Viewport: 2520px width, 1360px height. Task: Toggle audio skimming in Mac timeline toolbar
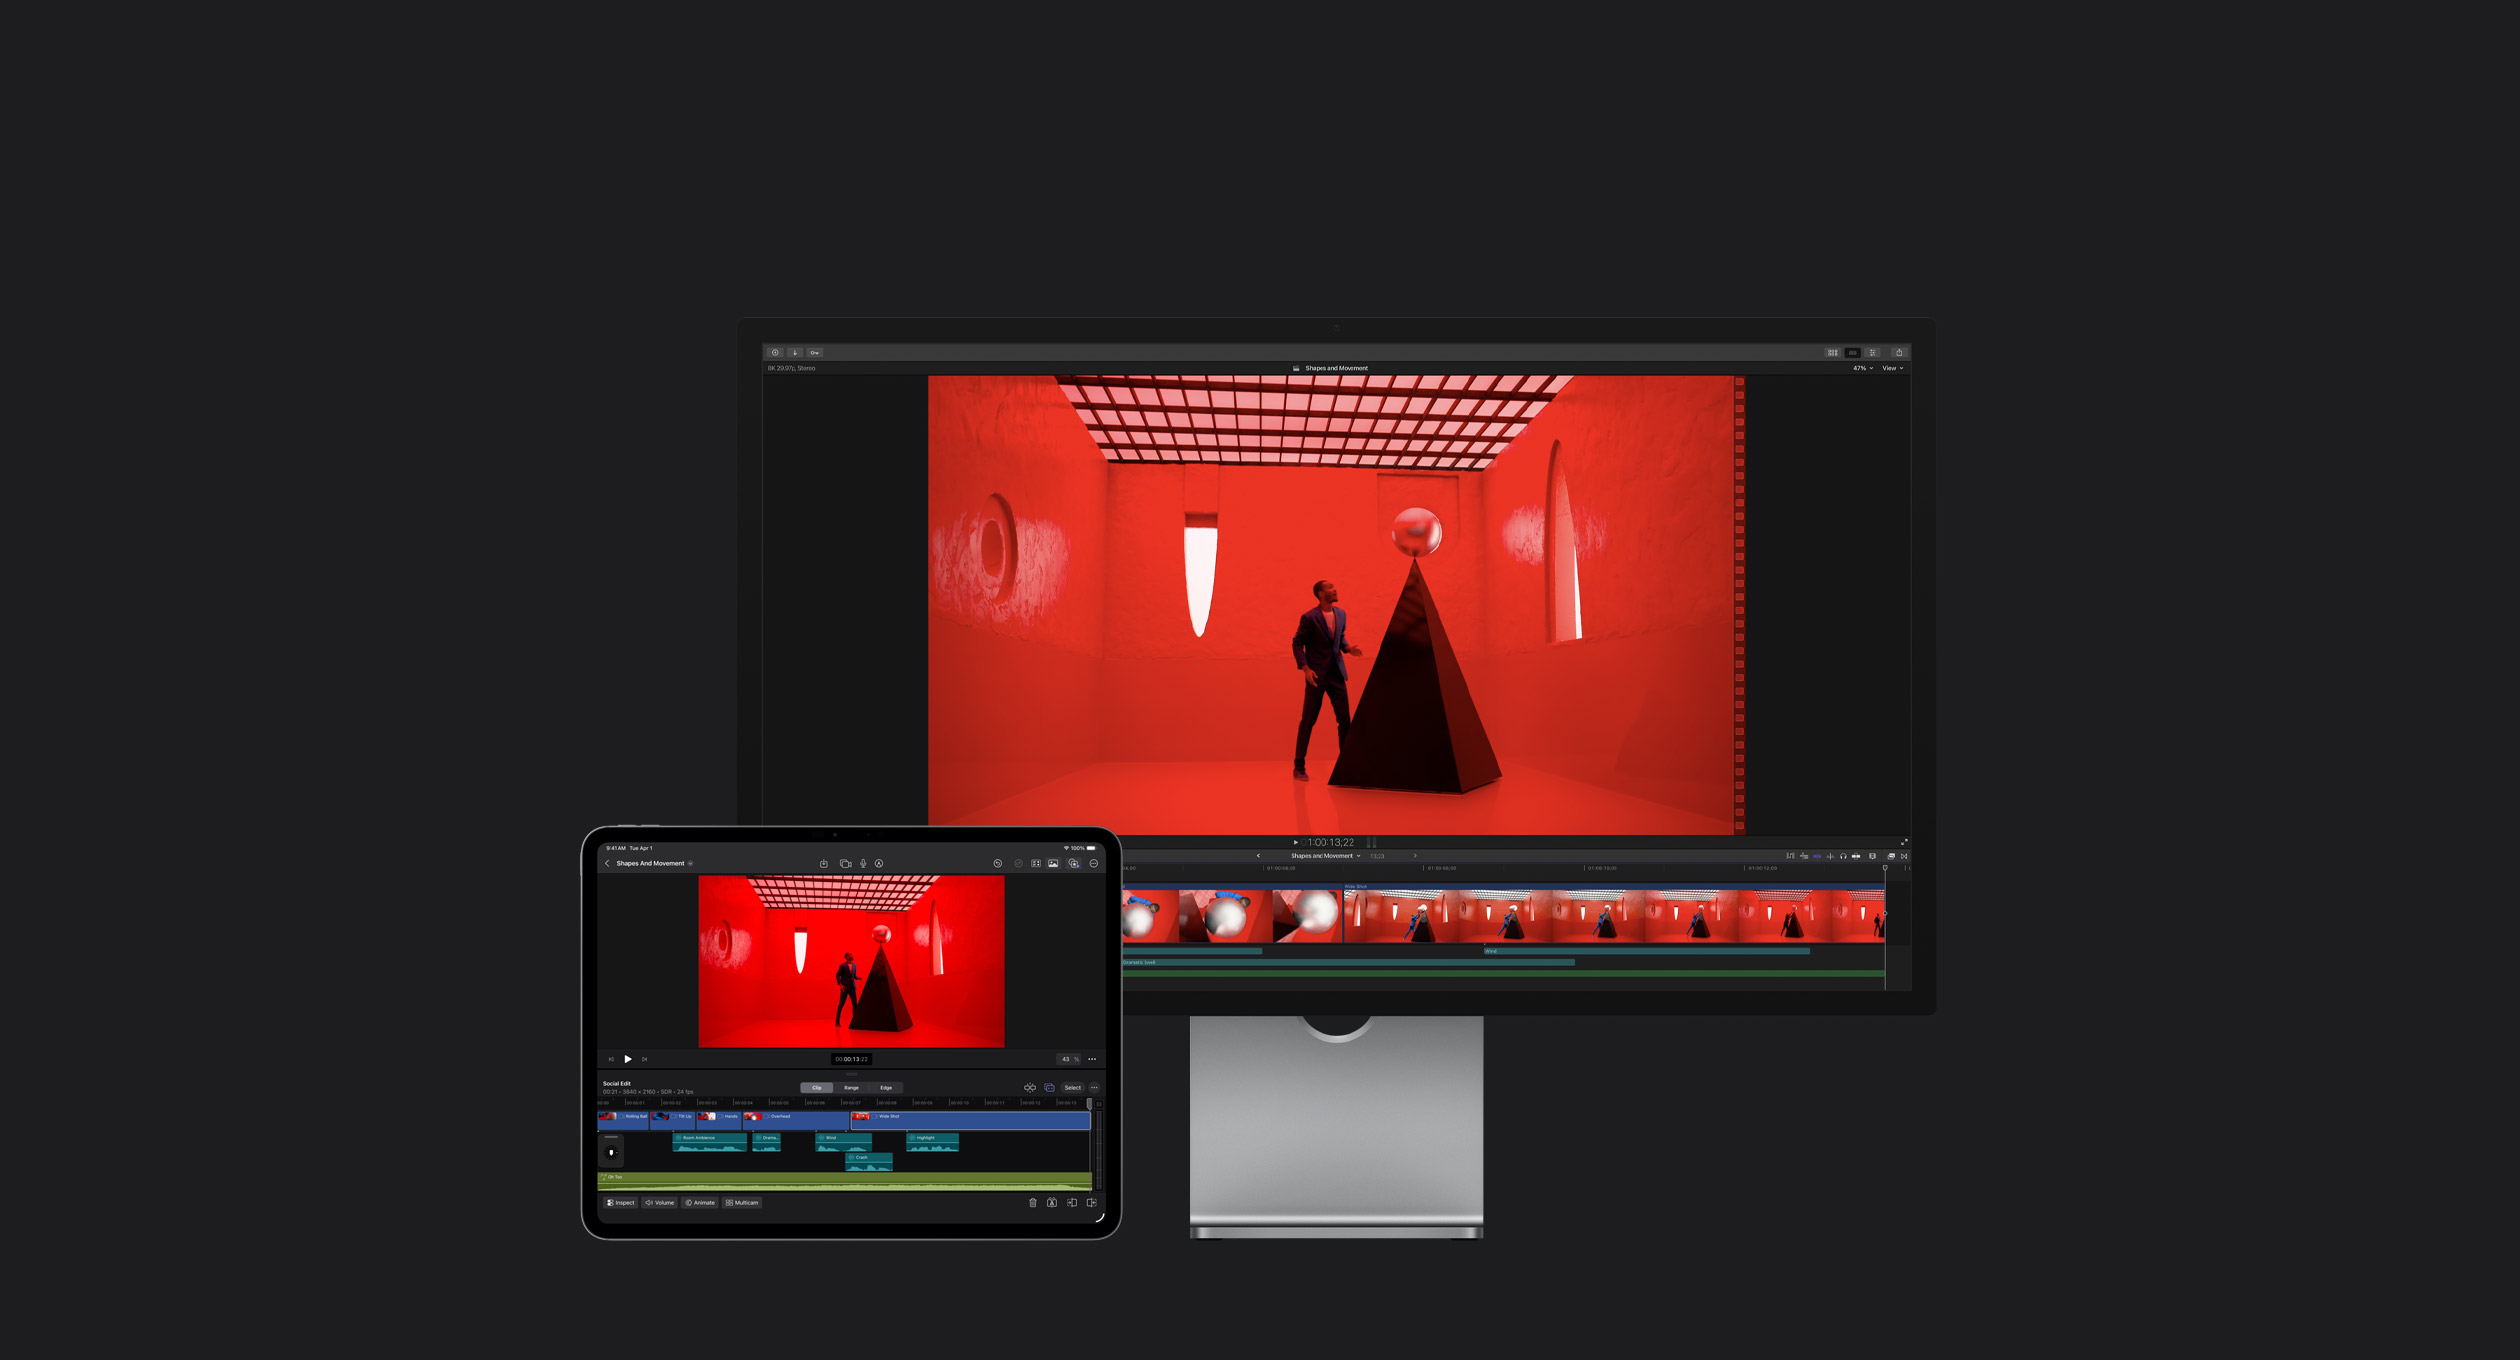coord(1830,857)
